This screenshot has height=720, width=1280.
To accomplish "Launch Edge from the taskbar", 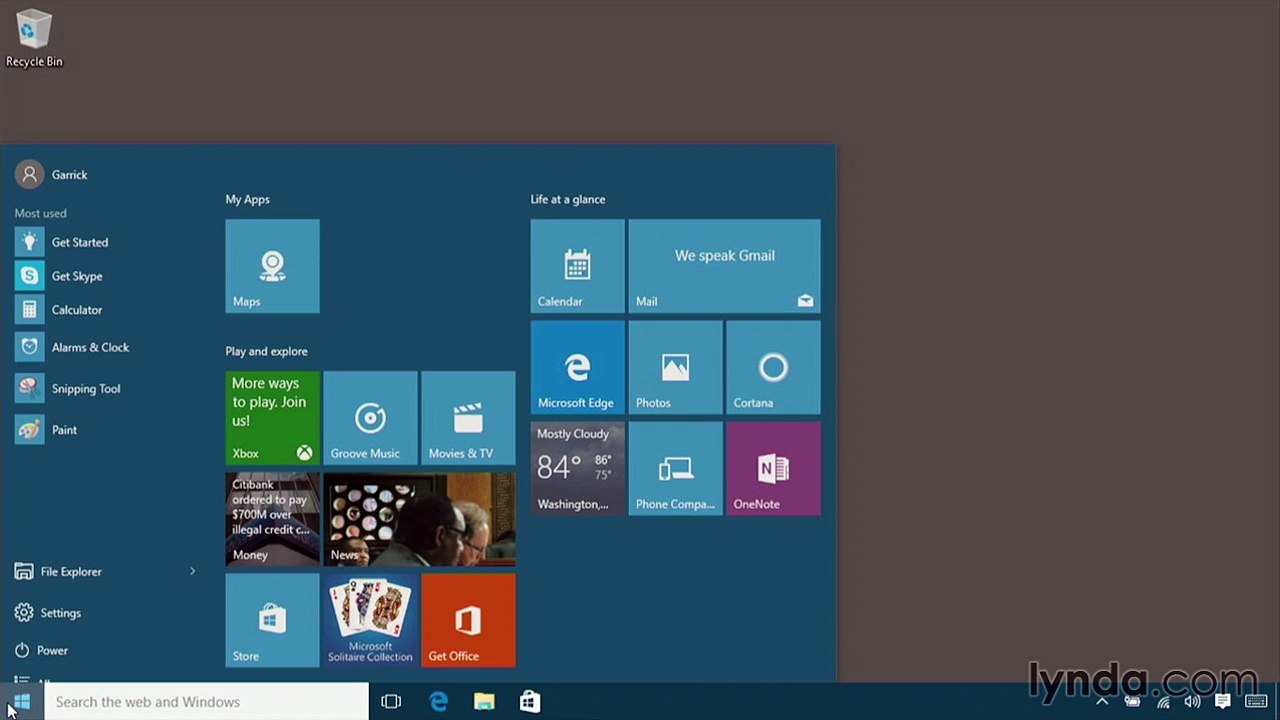I will coord(438,702).
